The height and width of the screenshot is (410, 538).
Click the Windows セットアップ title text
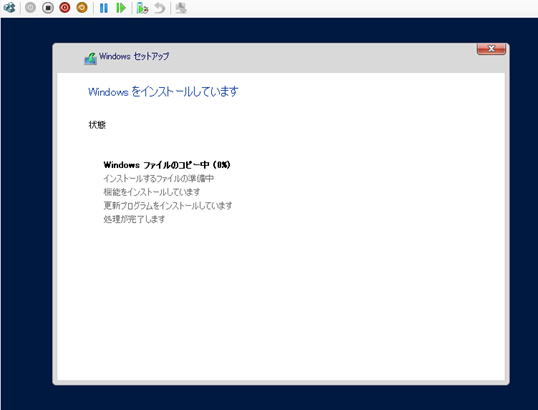click(134, 56)
